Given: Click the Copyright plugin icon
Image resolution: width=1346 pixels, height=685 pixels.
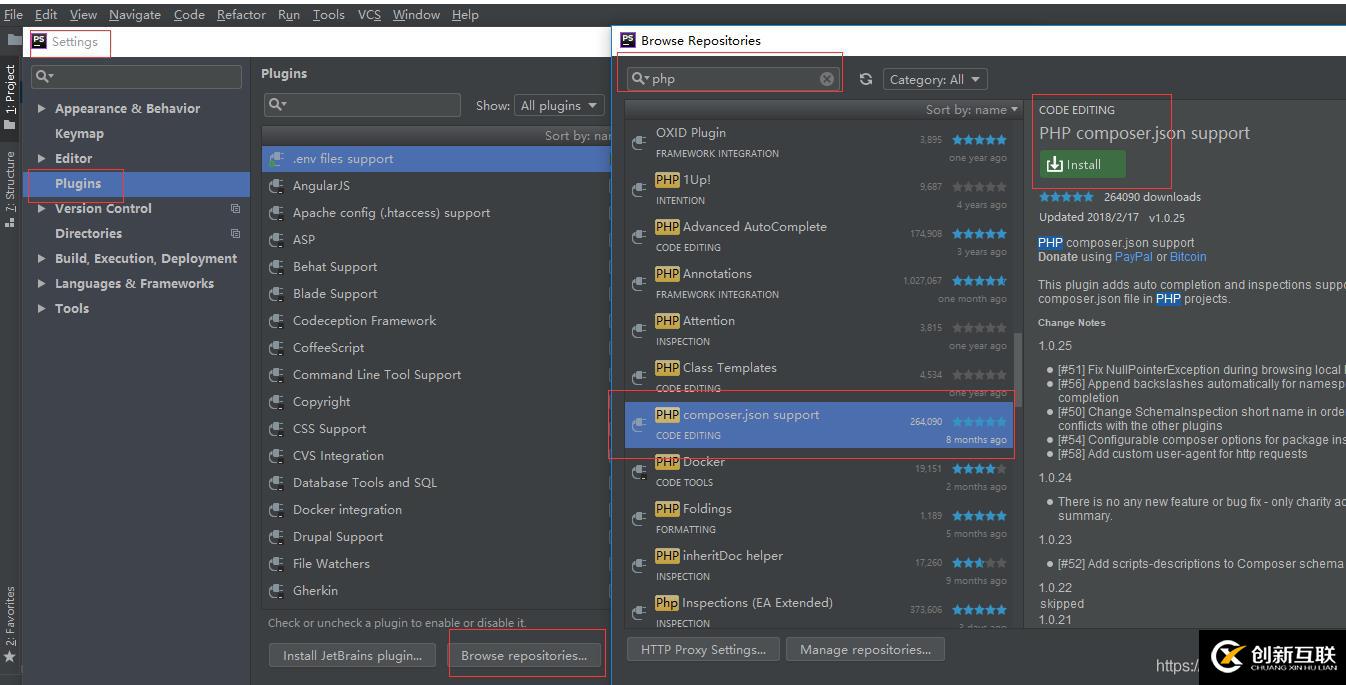Looking at the screenshot, I should (277, 402).
